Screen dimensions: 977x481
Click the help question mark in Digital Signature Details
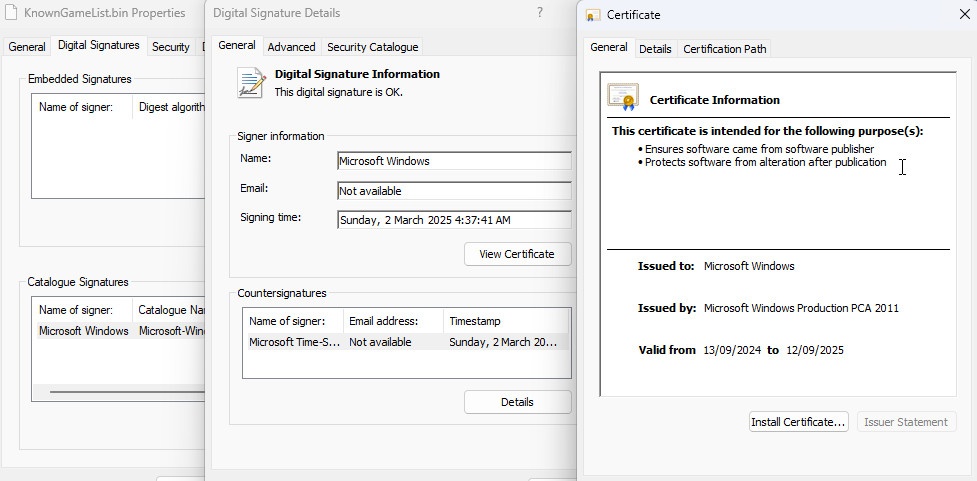540,12
